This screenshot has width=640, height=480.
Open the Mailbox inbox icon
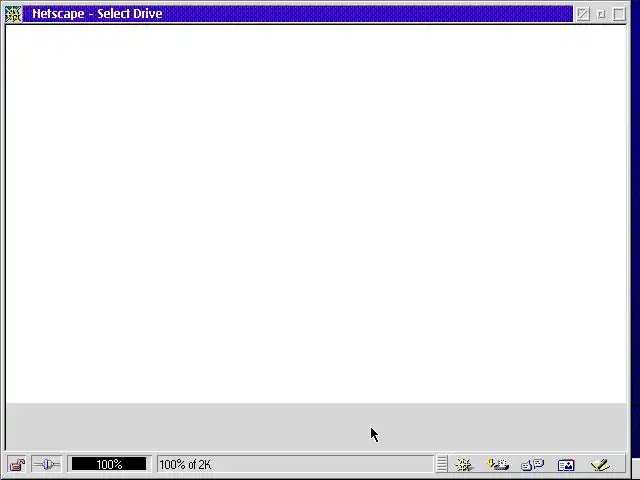tap(498, 464)
